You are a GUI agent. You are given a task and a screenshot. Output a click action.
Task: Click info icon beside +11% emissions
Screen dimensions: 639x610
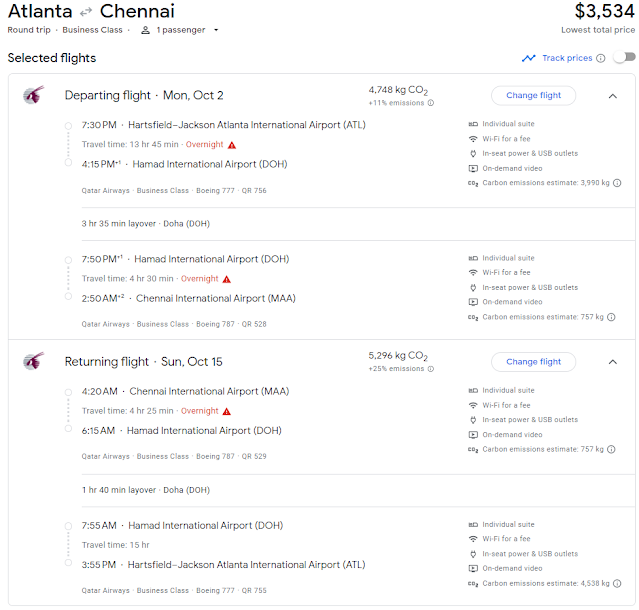pyautogui.click(x=431, y=103)
